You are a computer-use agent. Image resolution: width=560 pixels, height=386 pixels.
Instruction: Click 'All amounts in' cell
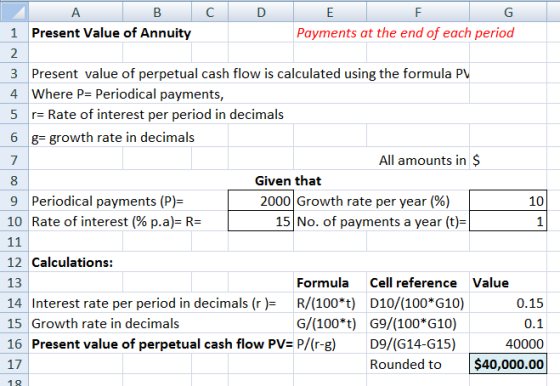(422, 160)
